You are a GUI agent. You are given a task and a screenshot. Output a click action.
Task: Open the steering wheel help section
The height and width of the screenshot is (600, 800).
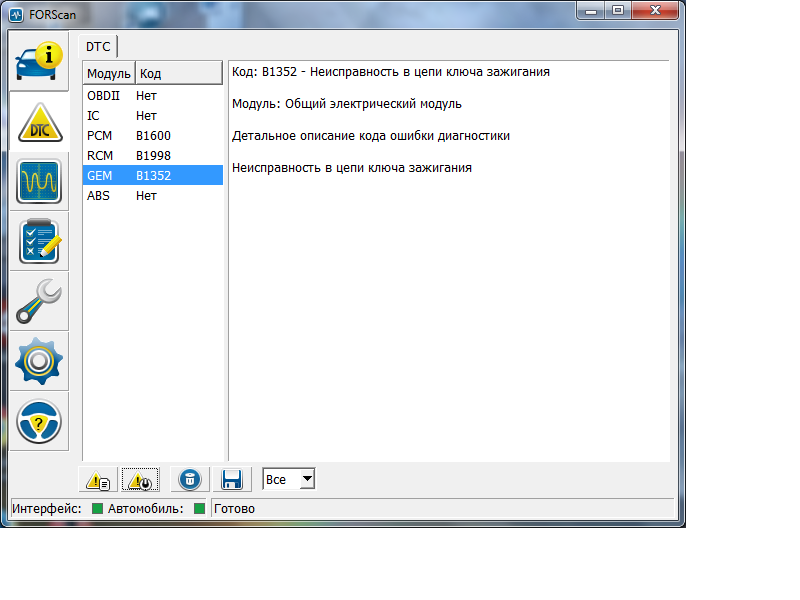pyautogui.click(x=39, y=421)
